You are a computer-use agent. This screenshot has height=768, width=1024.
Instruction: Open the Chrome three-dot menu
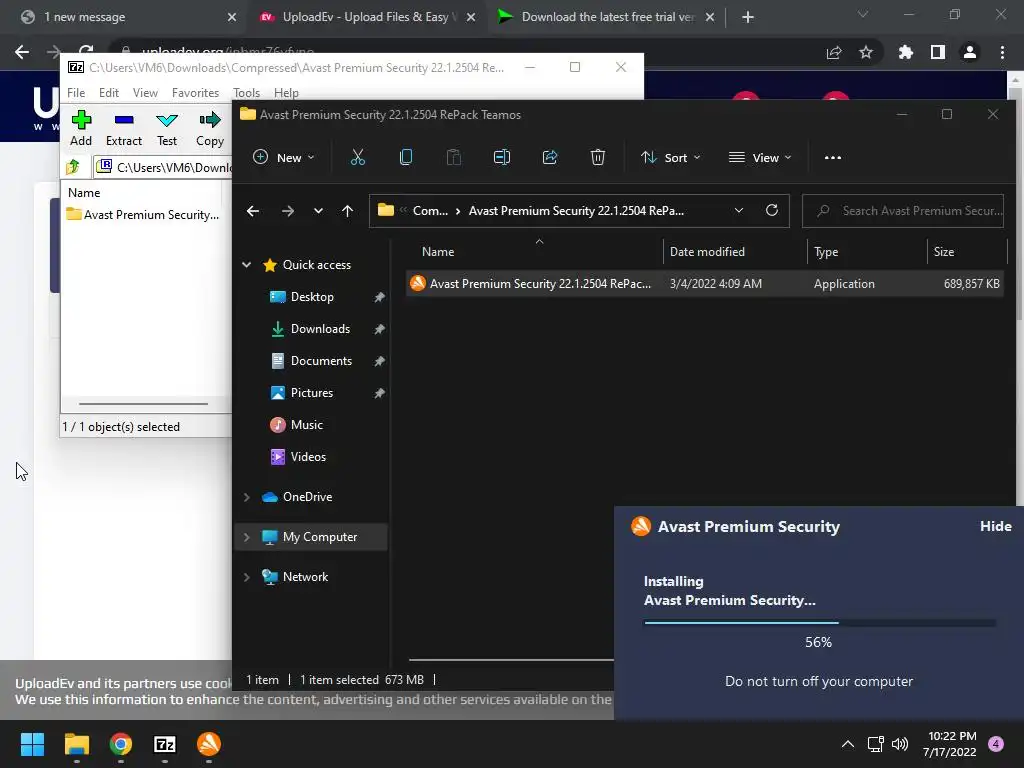tap(1002, 52)
